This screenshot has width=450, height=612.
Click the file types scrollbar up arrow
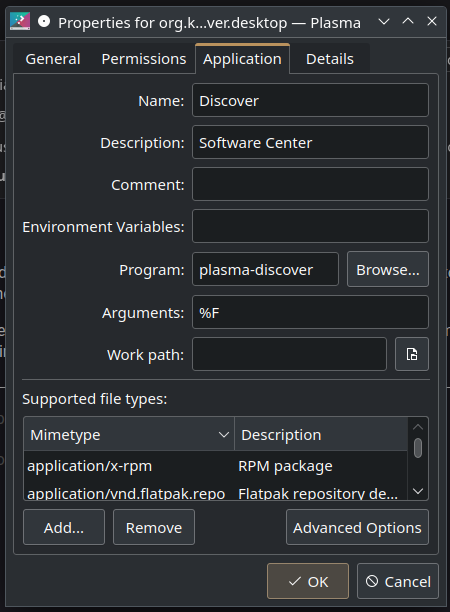coord(418,427)
